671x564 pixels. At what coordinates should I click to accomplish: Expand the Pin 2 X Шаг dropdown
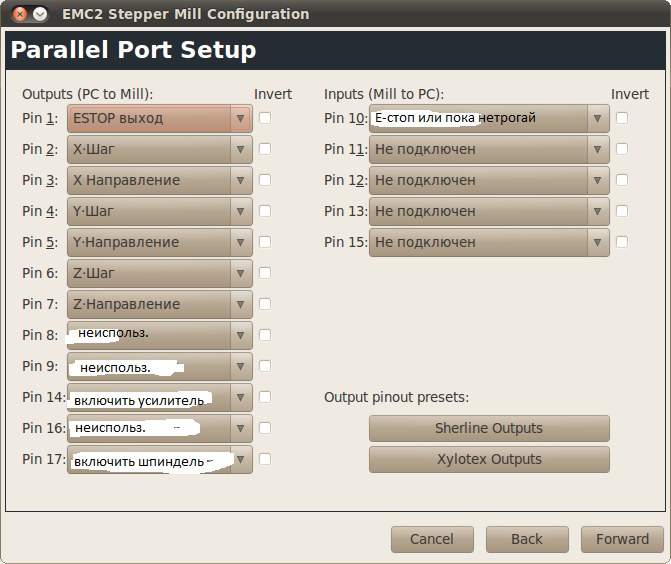pos(160,149)
